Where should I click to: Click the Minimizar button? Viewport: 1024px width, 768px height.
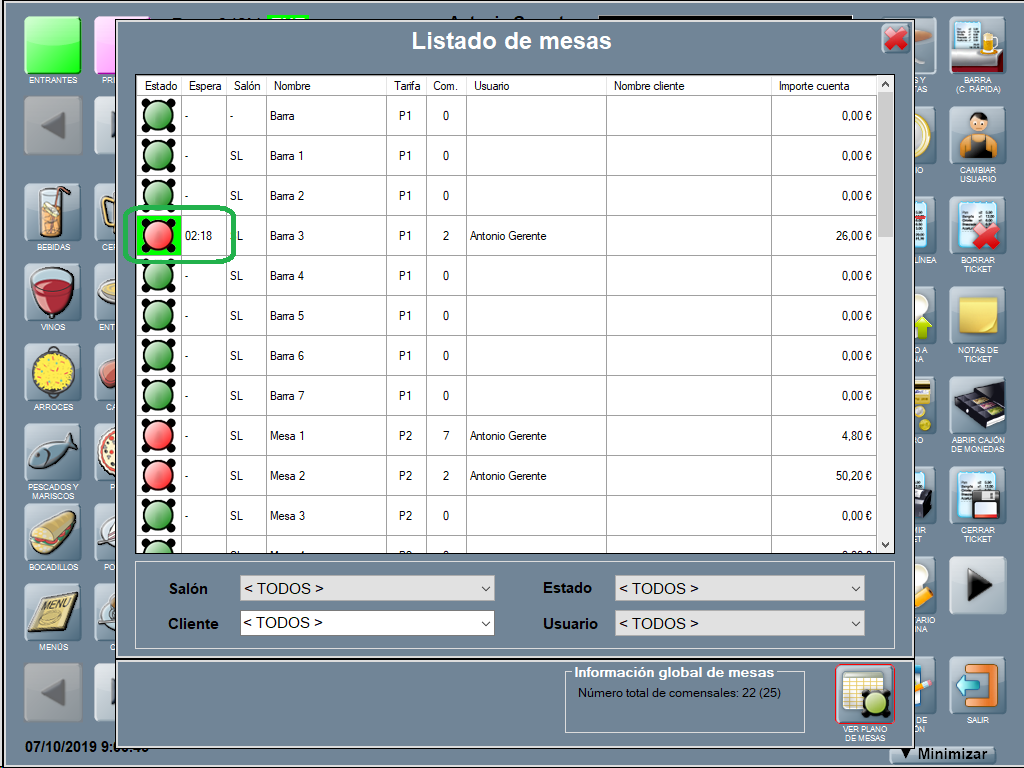pos(944,755)
